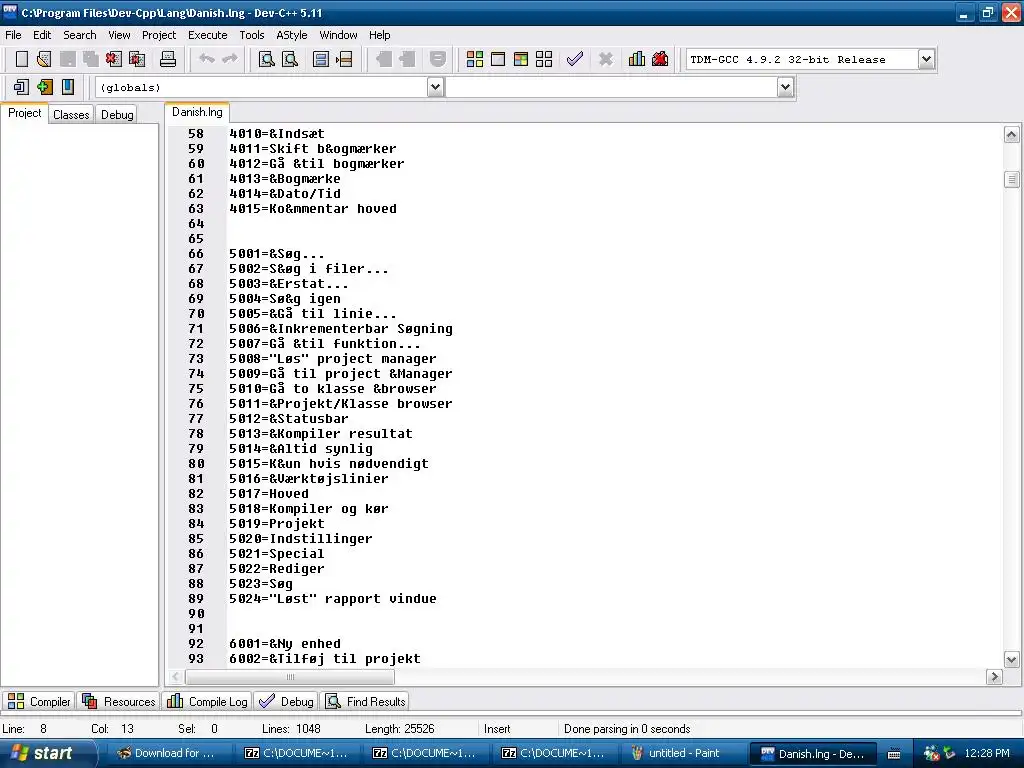Image resolution: width=1024 pixels, height=768 pixels.
Task: Click the Profile bar-chart toolbar icon
Action: click(637, 59)
